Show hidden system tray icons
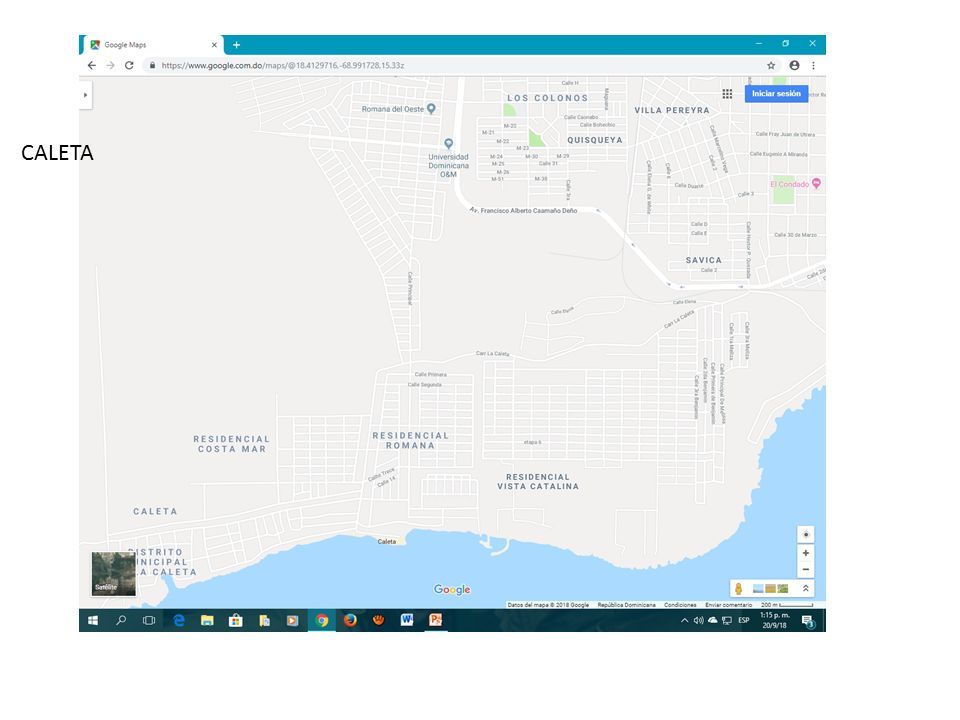 (684, 620)
